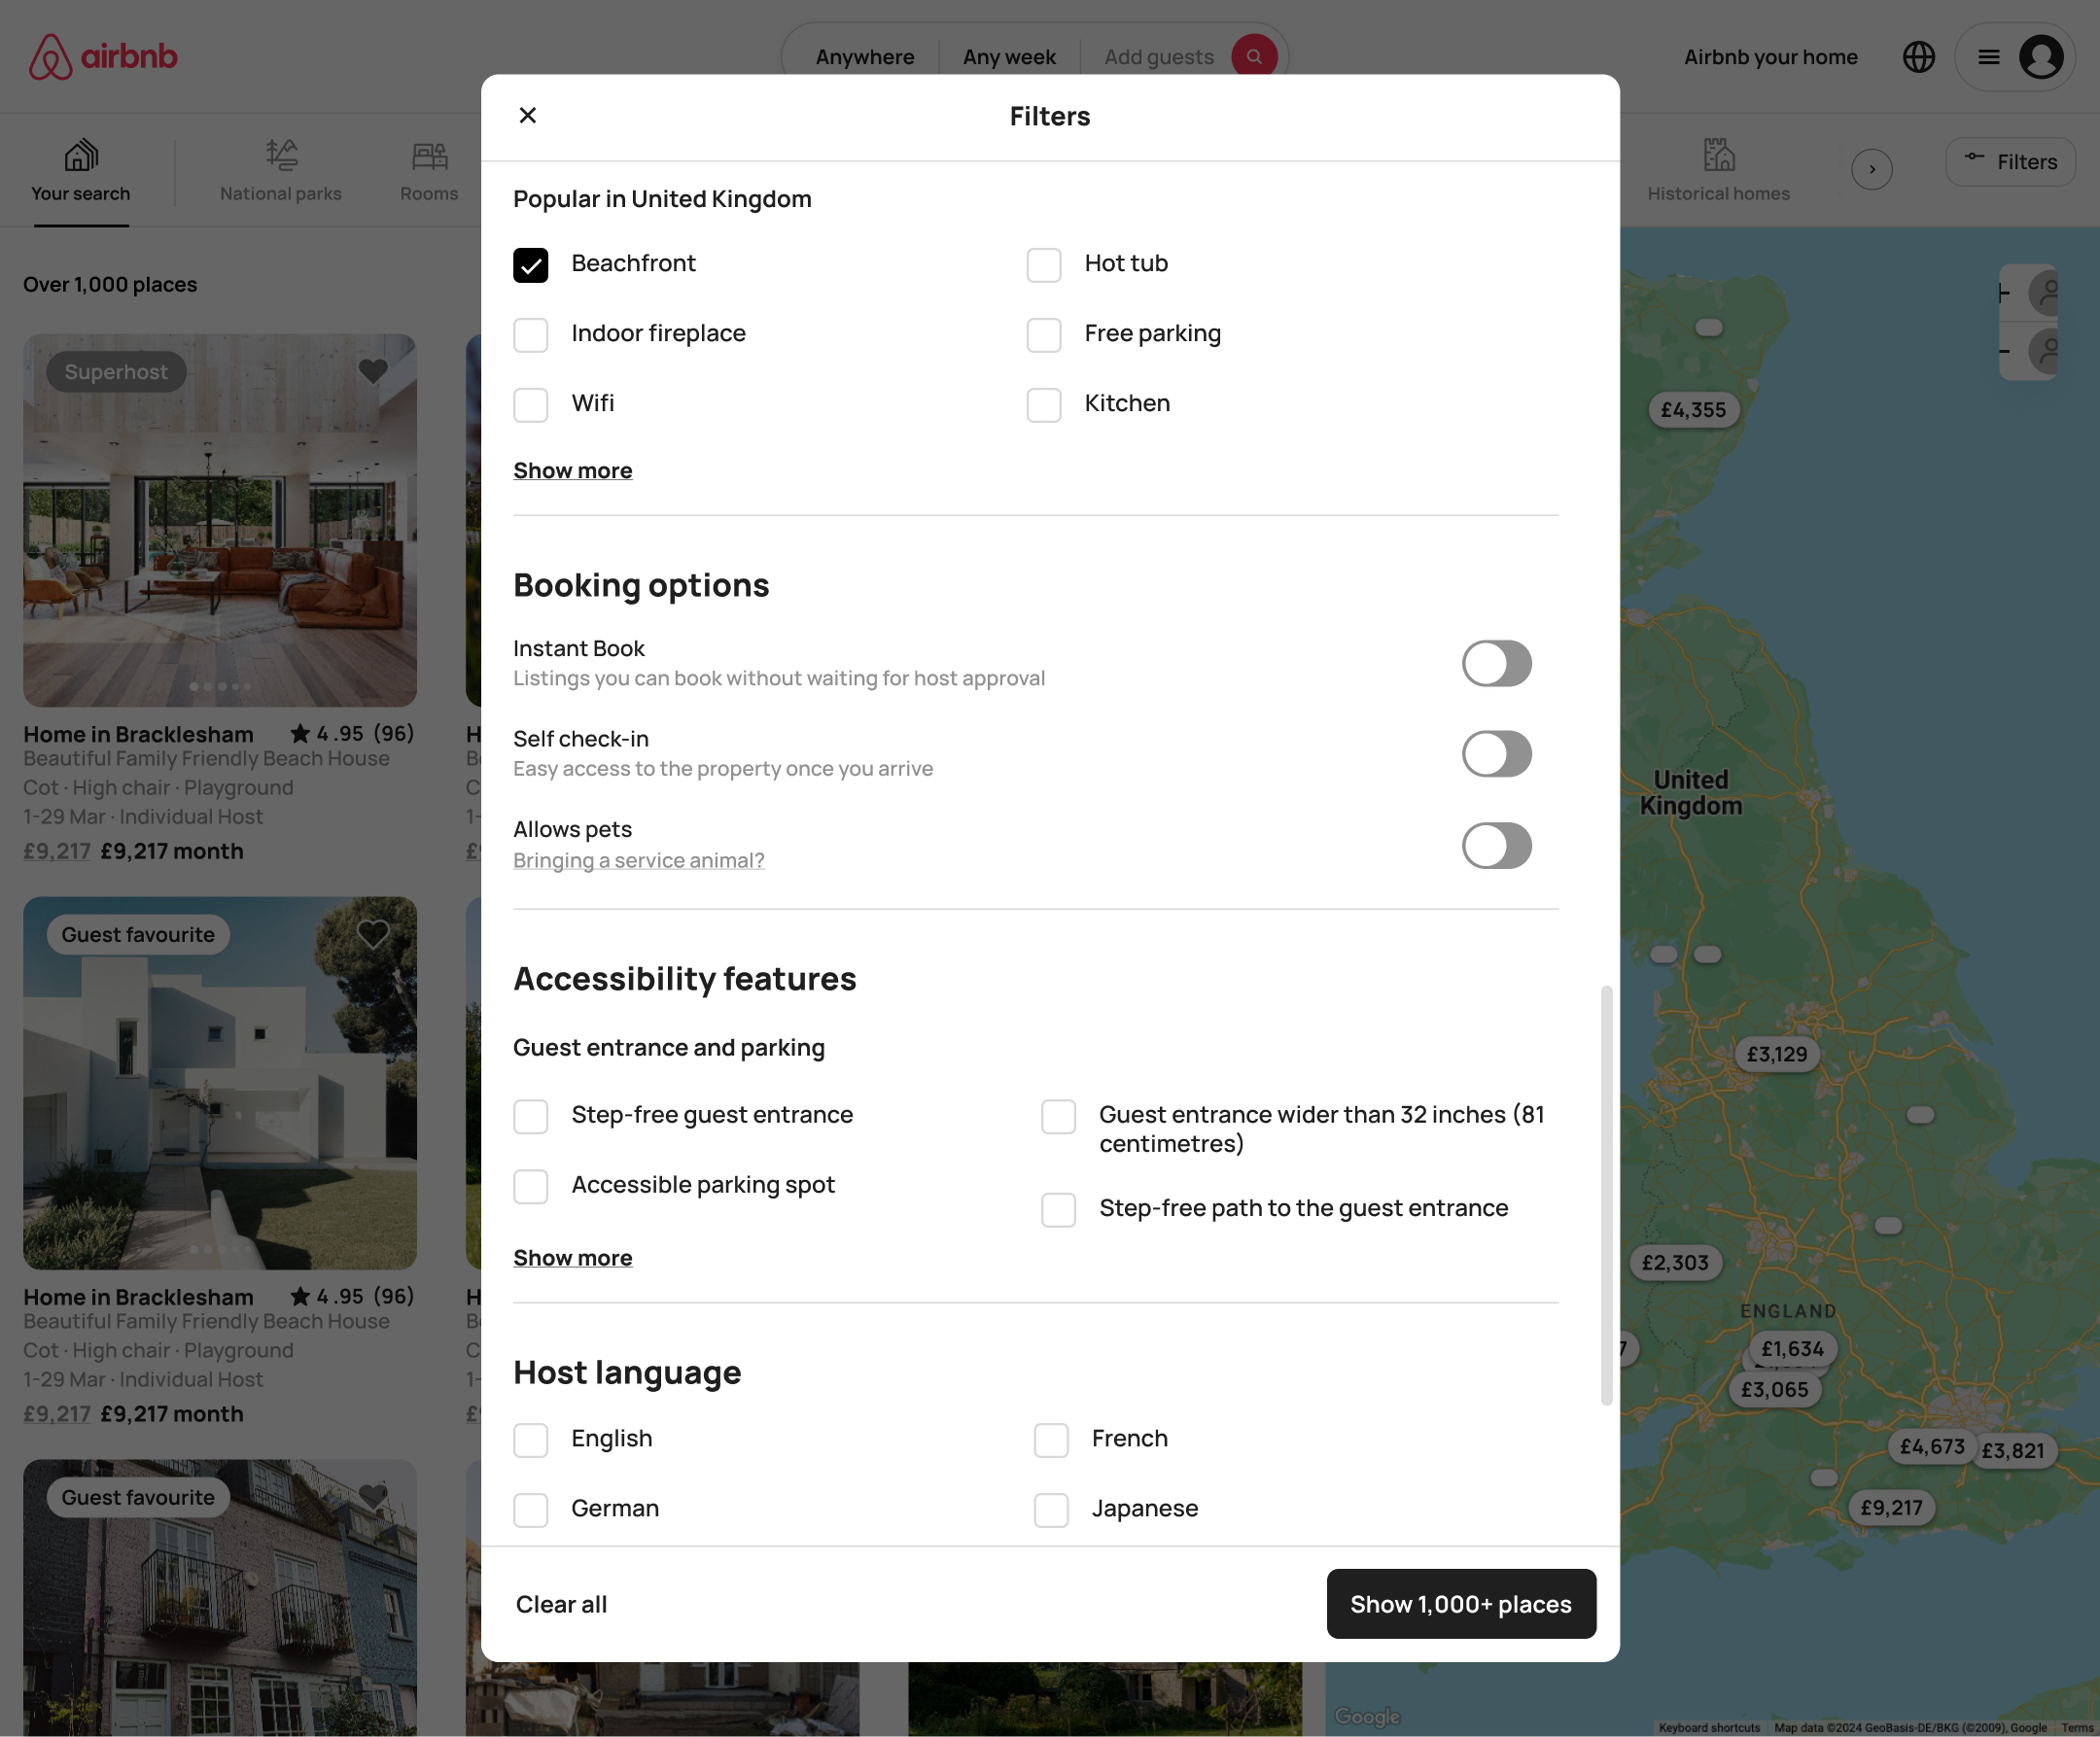Click the red search magnifier icon
This screenshot has height=1737, width=2100.
coord(1254,56)
